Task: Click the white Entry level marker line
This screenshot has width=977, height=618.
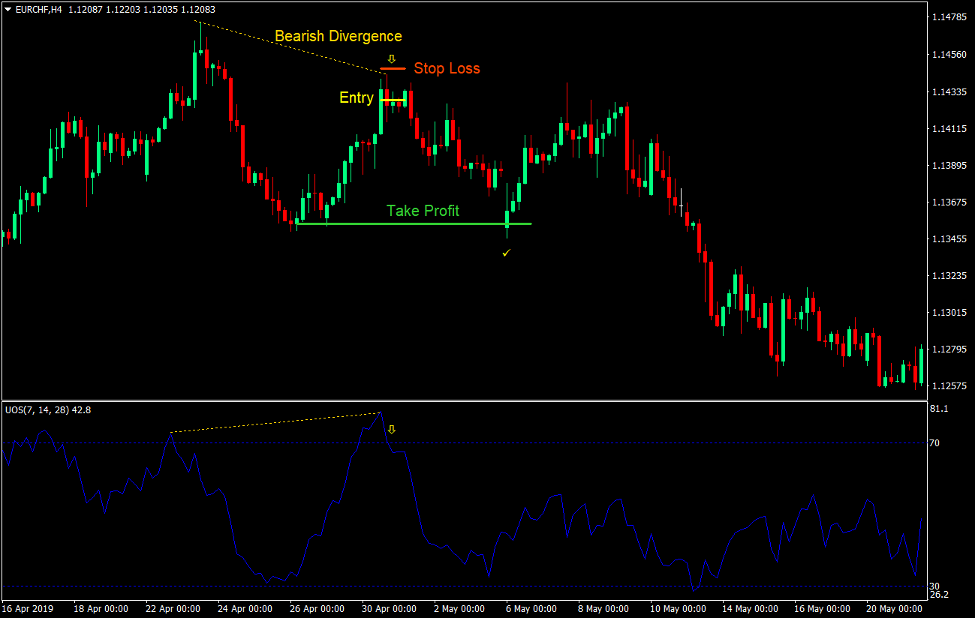Action: [394, 100]
